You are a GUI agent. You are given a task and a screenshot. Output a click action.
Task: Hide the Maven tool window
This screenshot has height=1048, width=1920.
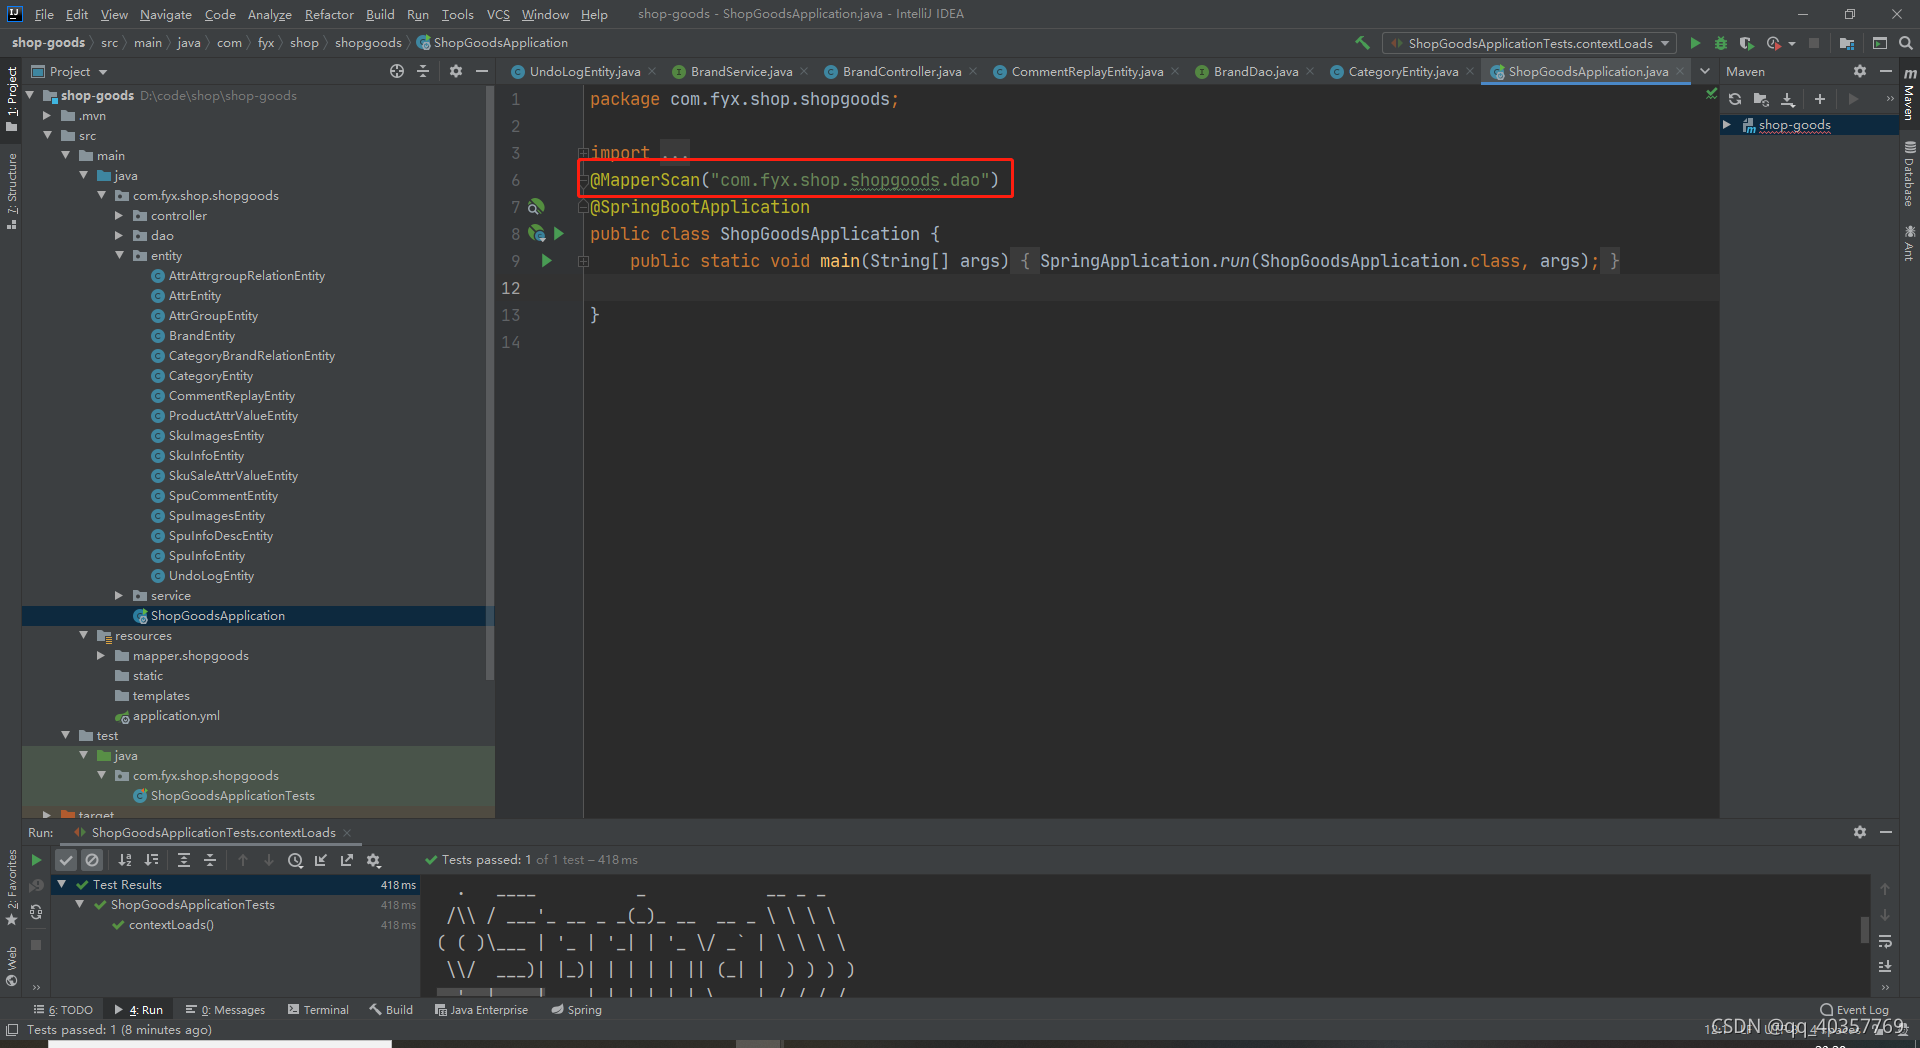(x=1886, y=71)
